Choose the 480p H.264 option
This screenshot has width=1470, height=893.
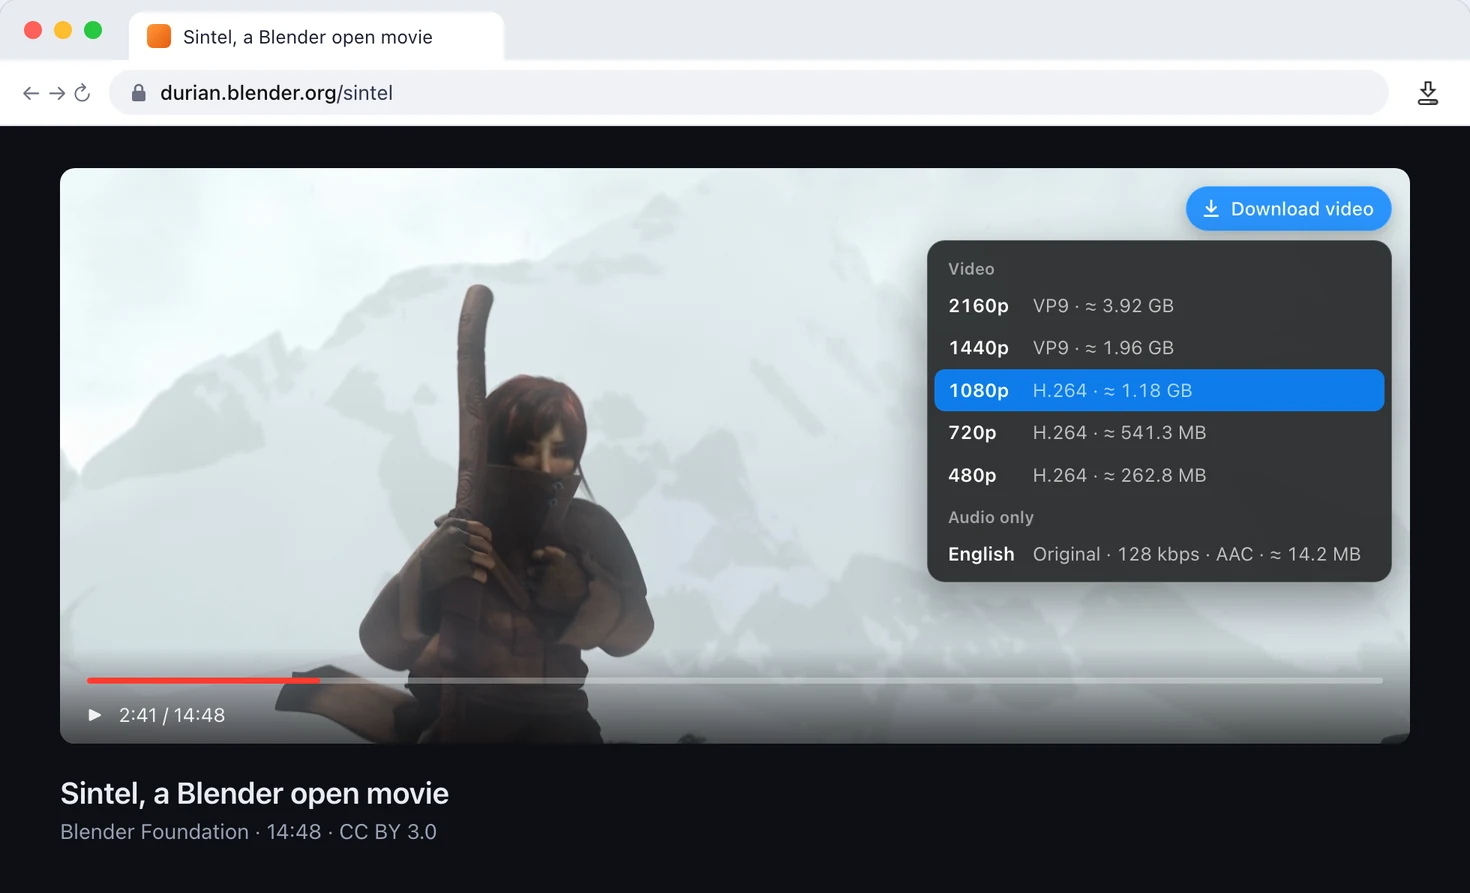(x=1159, y=475)
